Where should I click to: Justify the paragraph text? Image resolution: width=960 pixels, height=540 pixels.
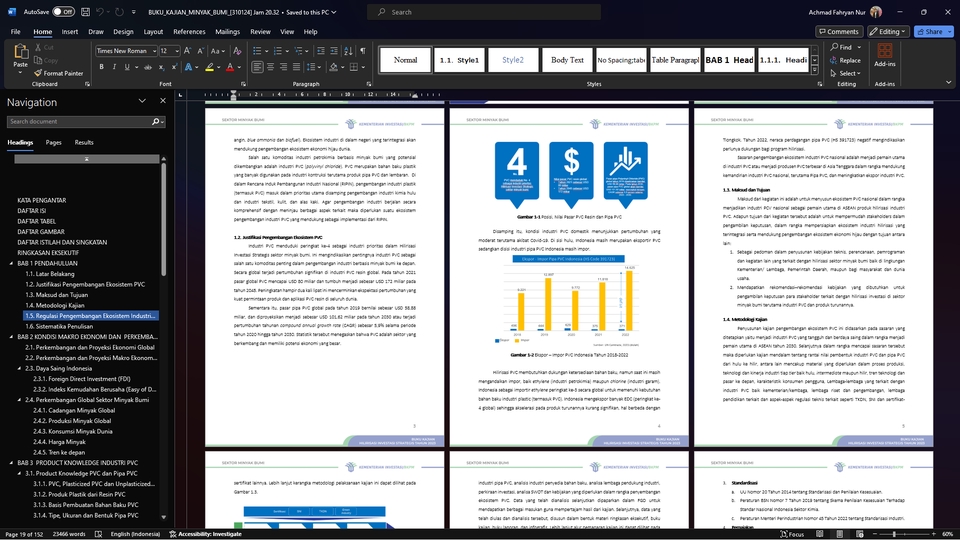point(296,67)
